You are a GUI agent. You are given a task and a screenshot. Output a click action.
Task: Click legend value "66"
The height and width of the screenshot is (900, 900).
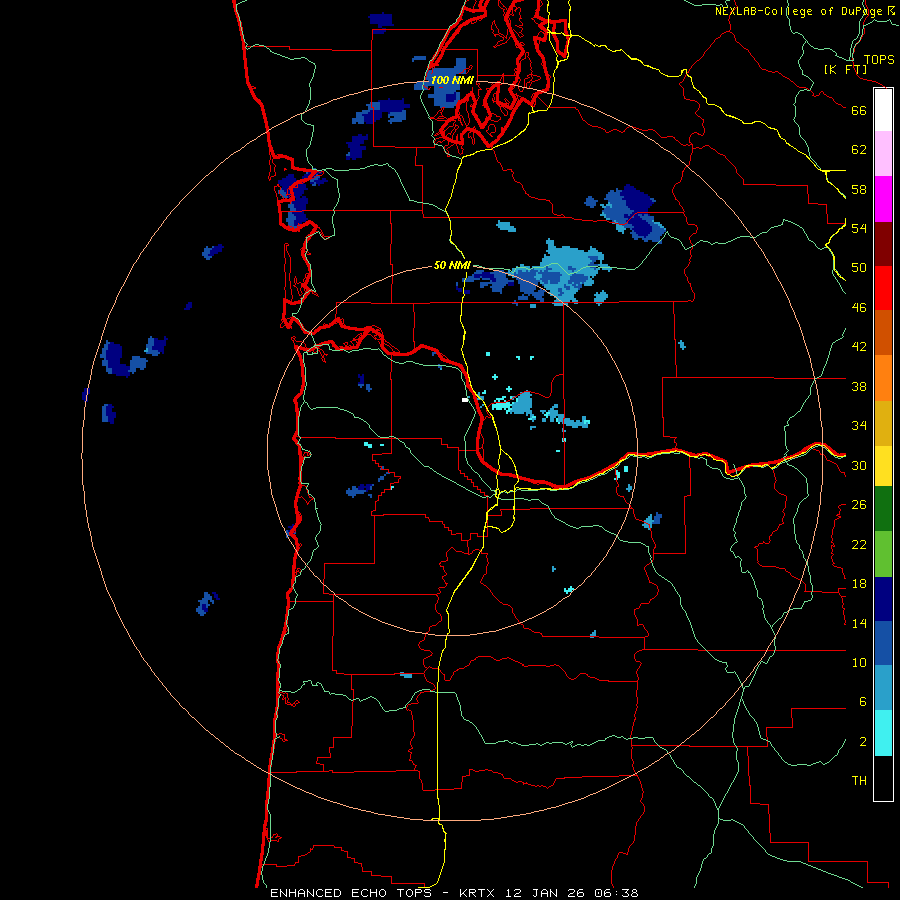[x=859, y=110]
